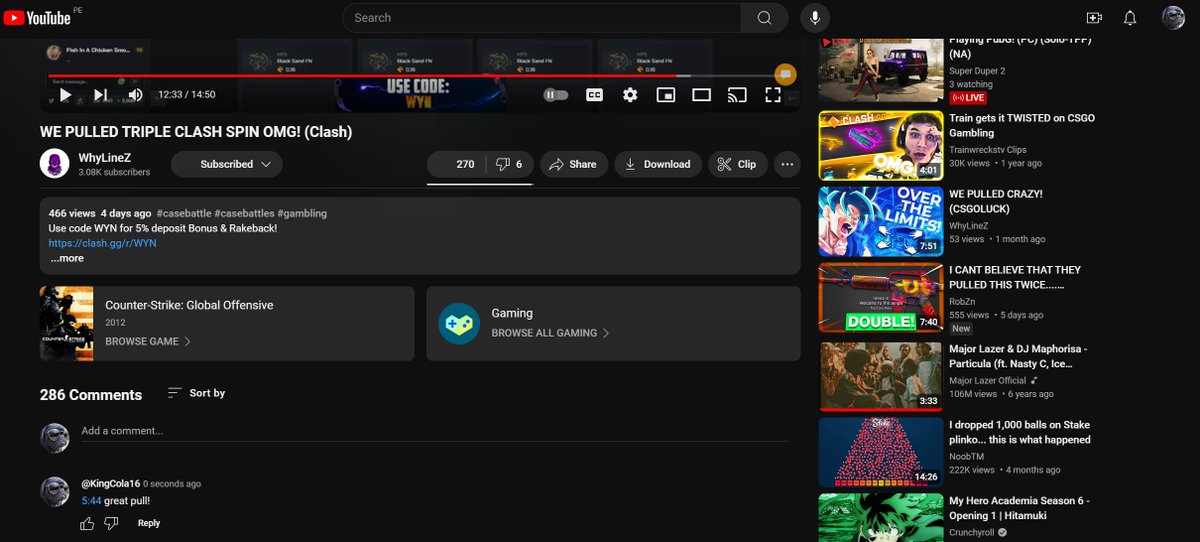Open the player settings gear
The height and width of the screenshot is (542, 1200).
click(630, 95)
